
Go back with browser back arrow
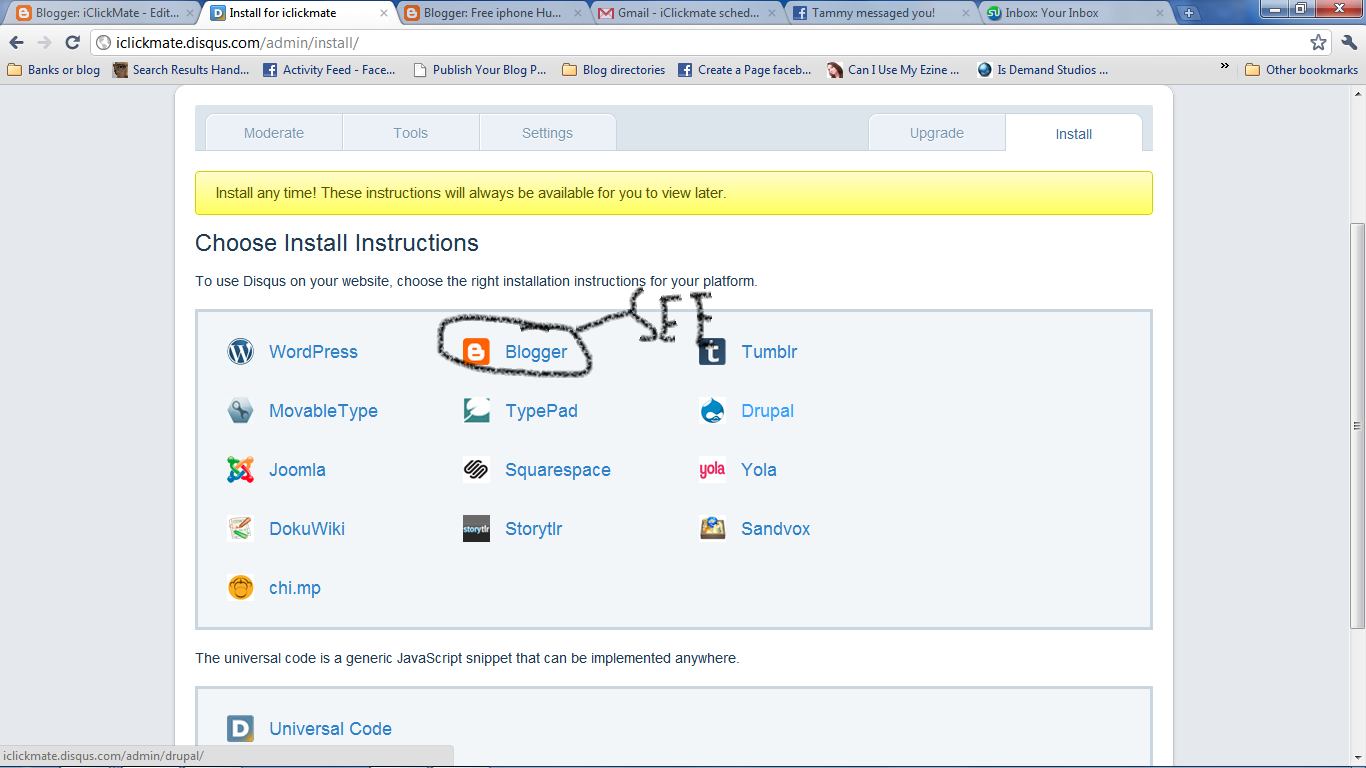point(16,43)
